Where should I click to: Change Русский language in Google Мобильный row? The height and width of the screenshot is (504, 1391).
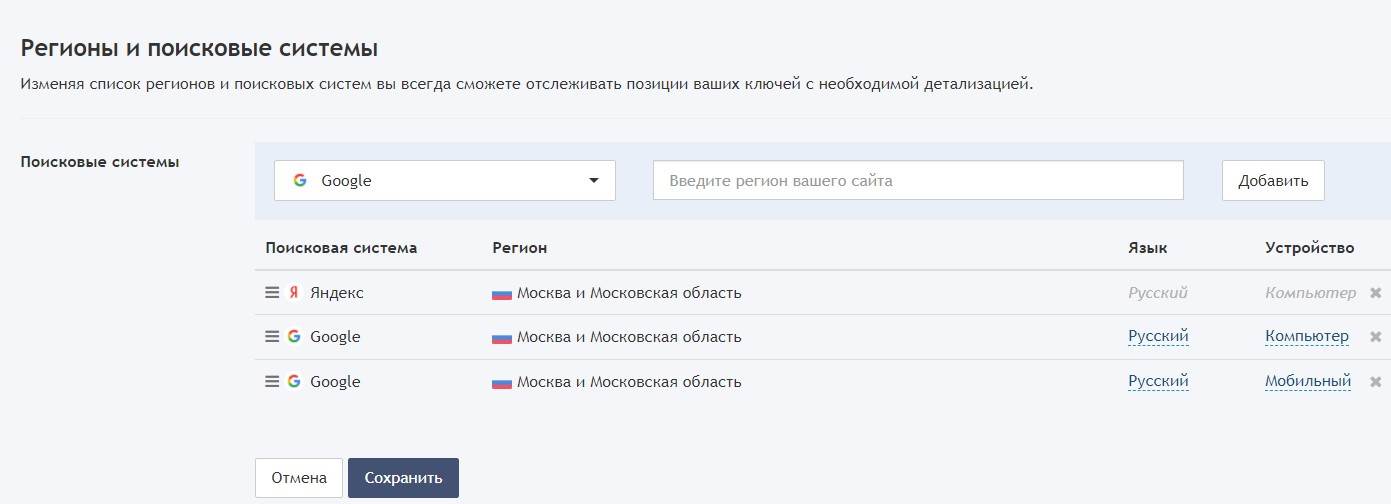[x=1158, y=382]
